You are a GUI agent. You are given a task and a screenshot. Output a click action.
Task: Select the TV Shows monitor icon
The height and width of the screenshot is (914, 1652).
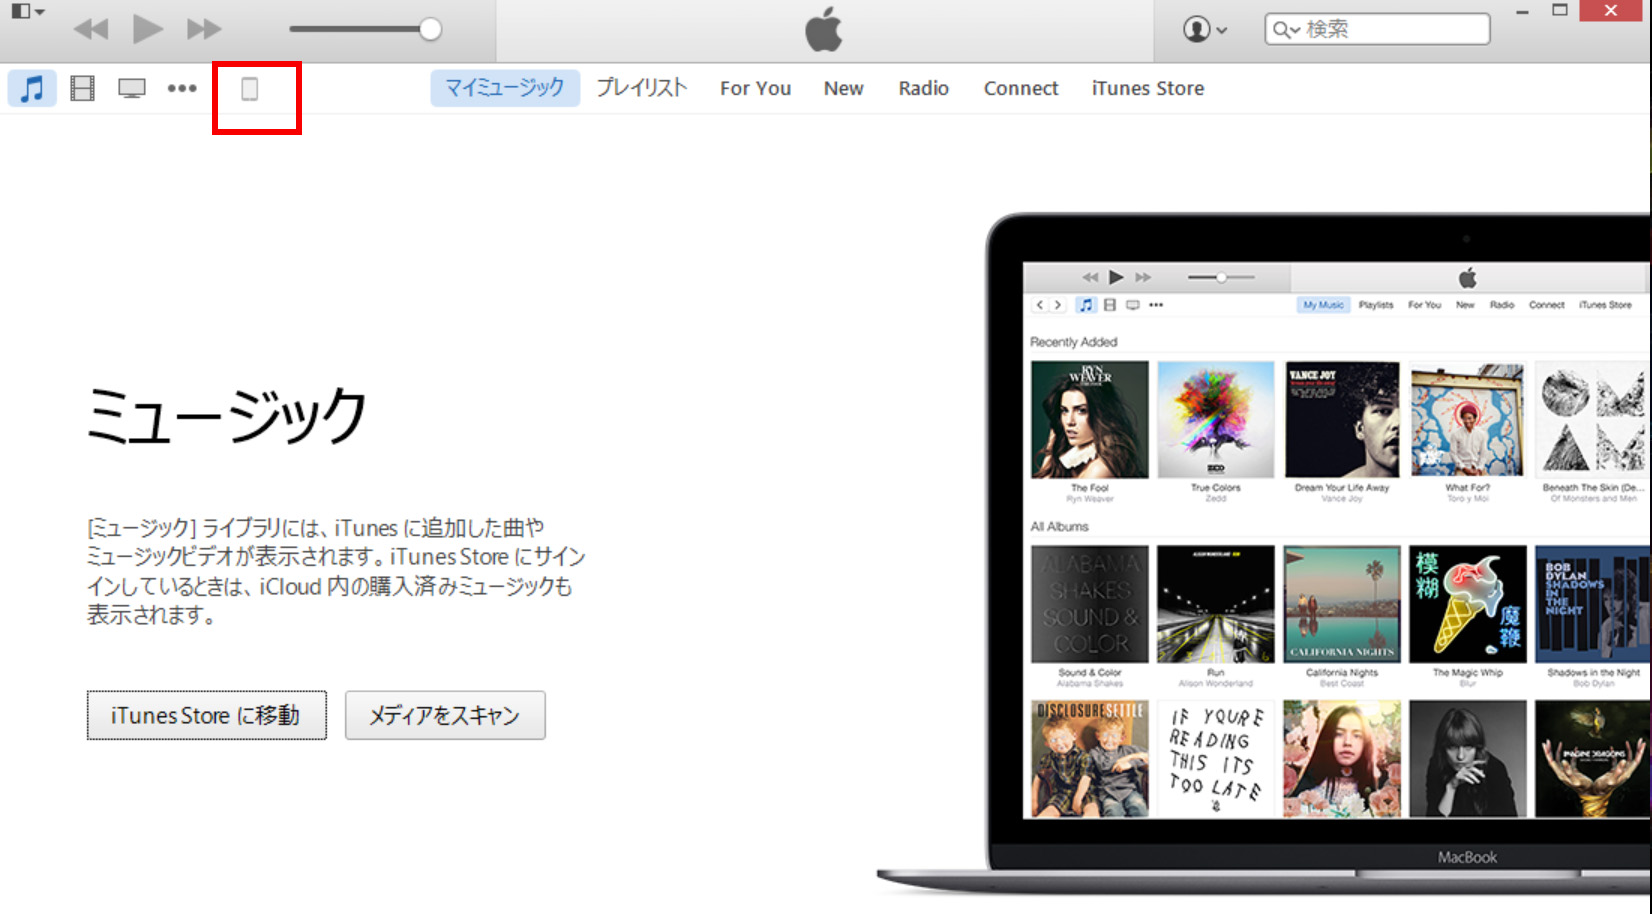[x=132, y=89]
